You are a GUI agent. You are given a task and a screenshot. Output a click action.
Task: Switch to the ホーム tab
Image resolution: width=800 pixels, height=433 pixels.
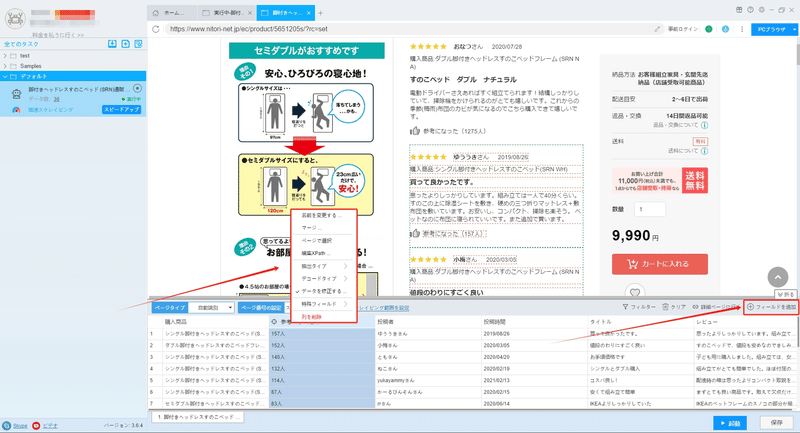[172, 13]
